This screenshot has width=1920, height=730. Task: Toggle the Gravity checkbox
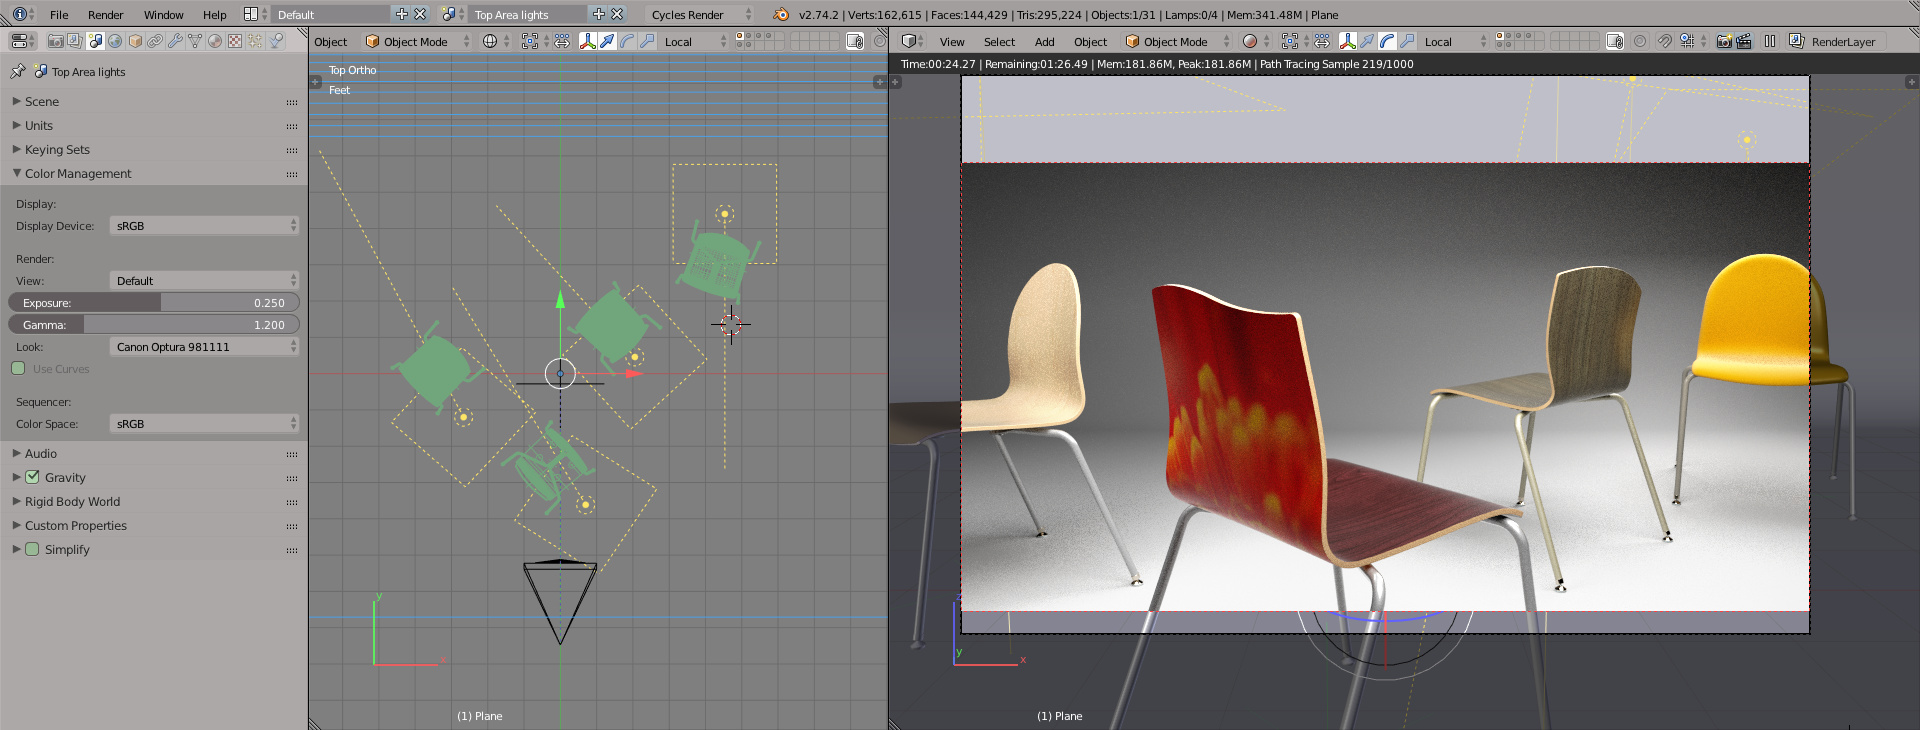[32, 477]
